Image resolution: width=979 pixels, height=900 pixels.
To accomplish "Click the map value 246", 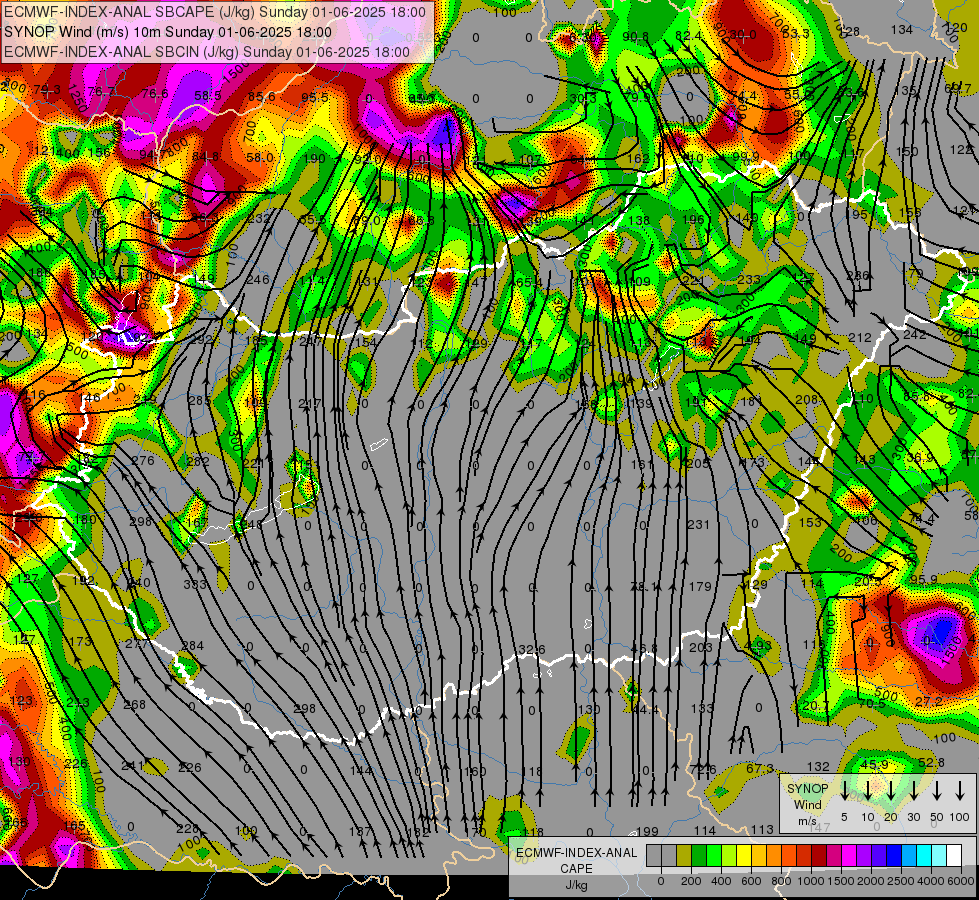I will [258, 279].
